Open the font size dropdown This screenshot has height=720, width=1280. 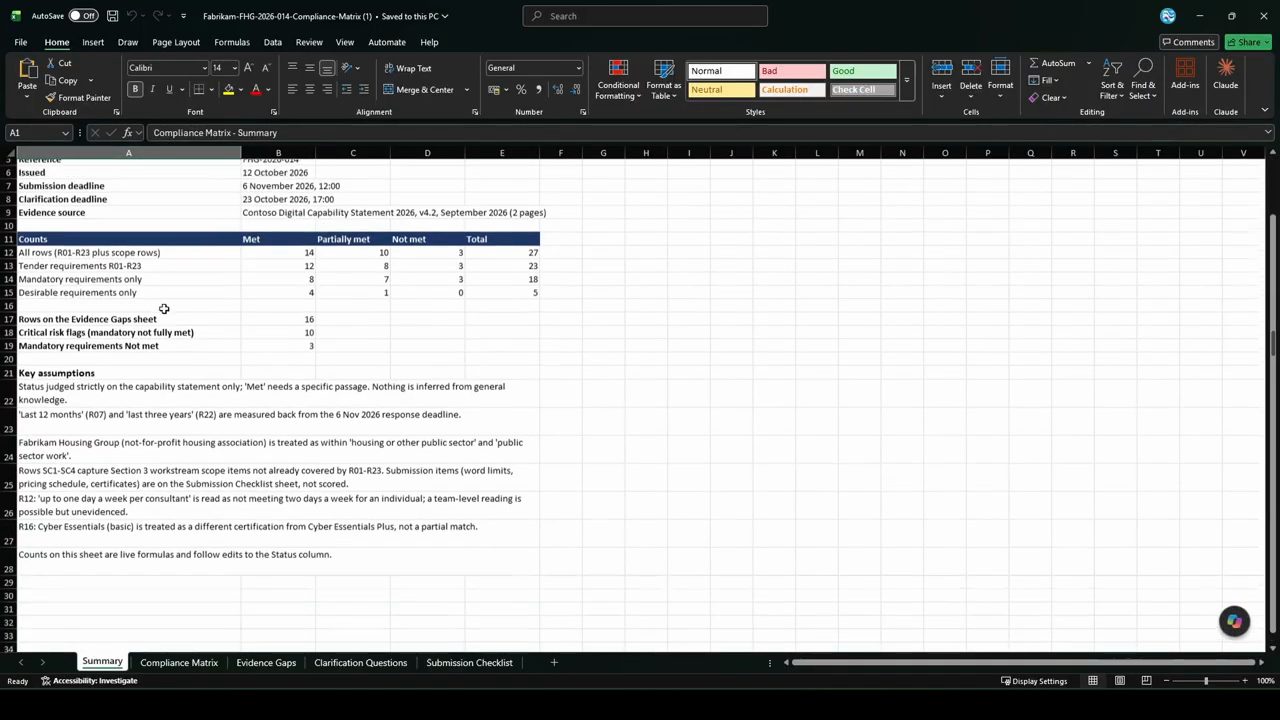pos(235,68)
